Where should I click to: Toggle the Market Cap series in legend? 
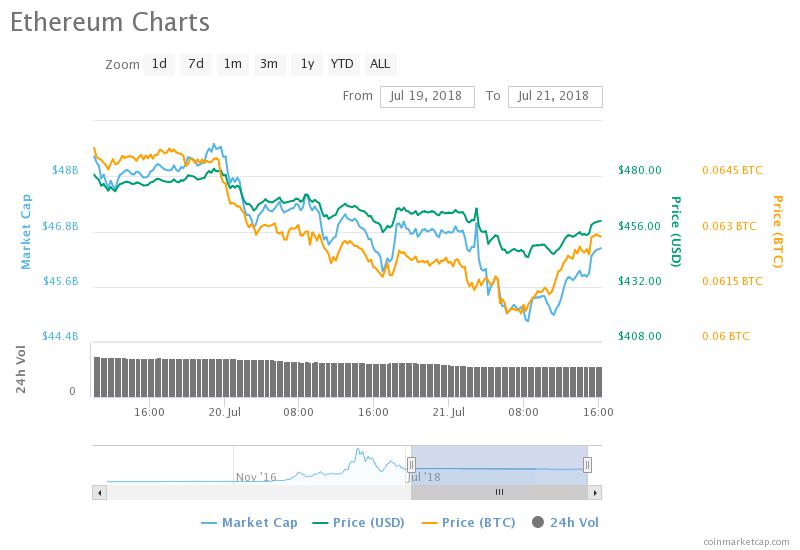[249, 522]
